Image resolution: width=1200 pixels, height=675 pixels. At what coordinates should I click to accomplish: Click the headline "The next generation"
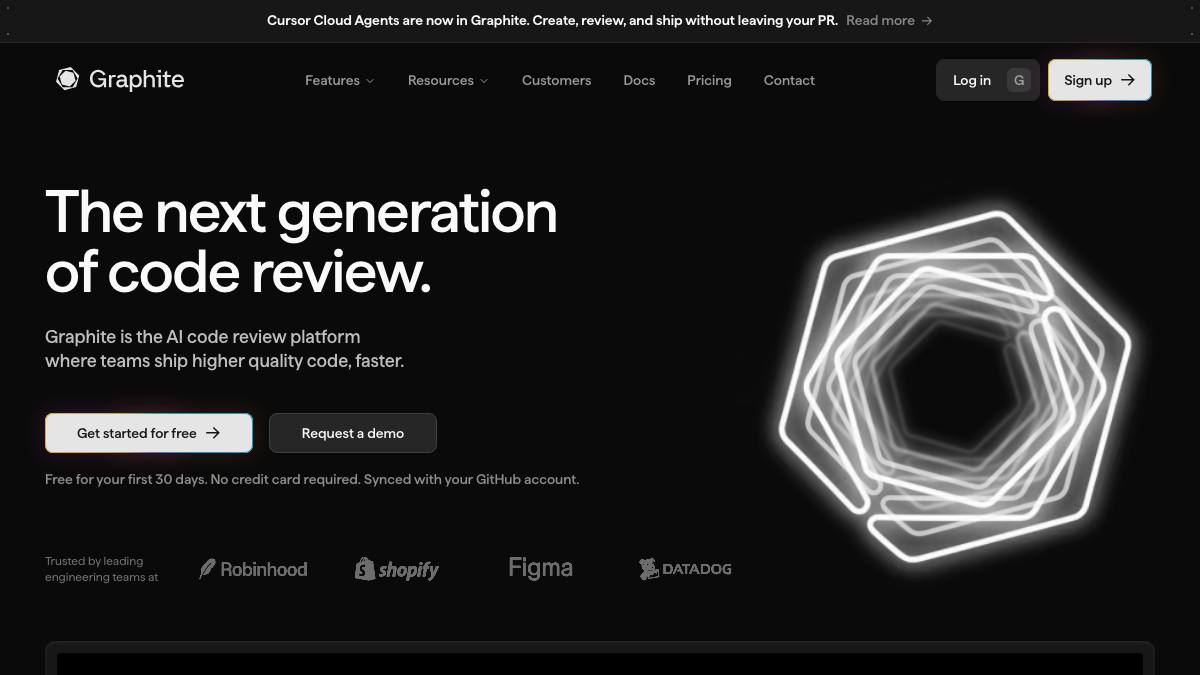[301, 212]
